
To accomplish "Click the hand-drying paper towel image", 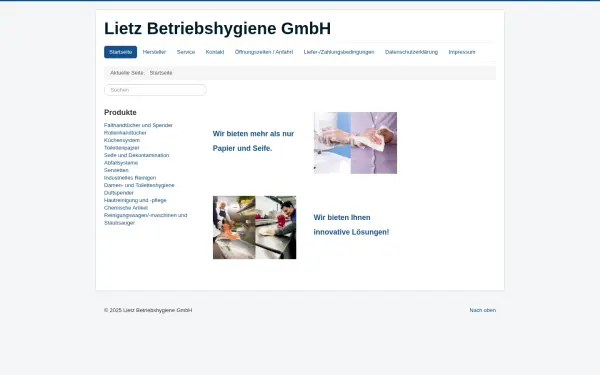I will (355, 143).
